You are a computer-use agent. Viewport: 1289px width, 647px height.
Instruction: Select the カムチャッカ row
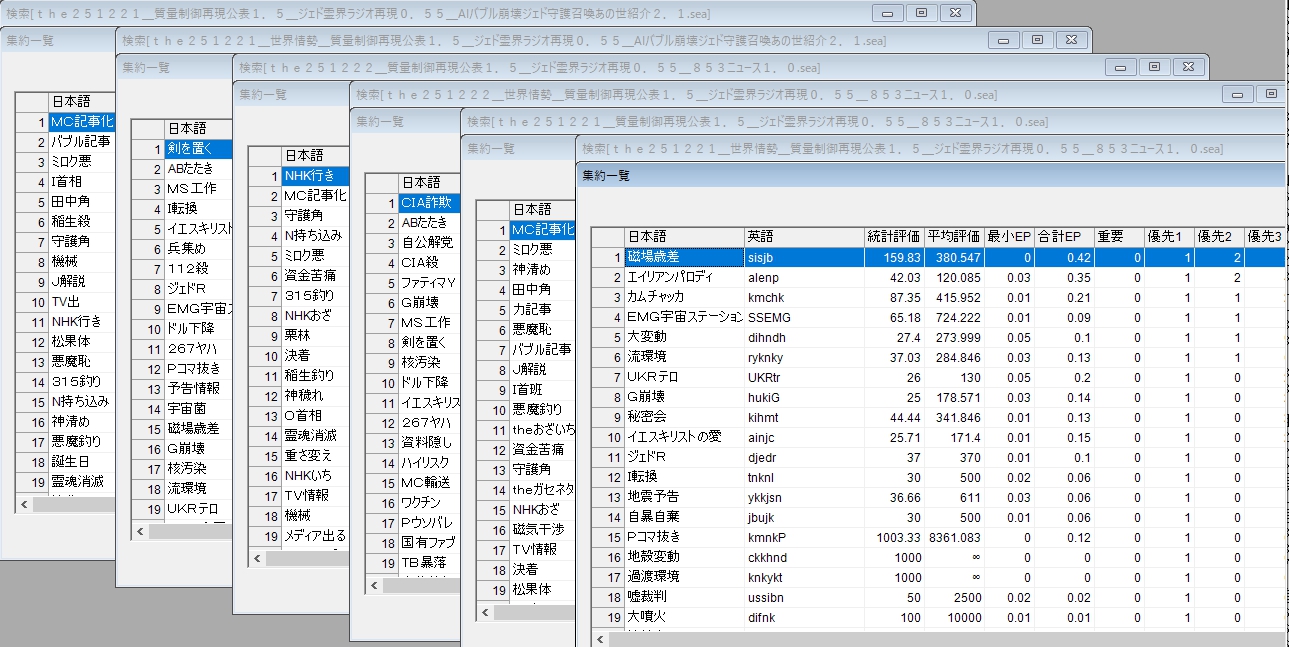(684, 297)
